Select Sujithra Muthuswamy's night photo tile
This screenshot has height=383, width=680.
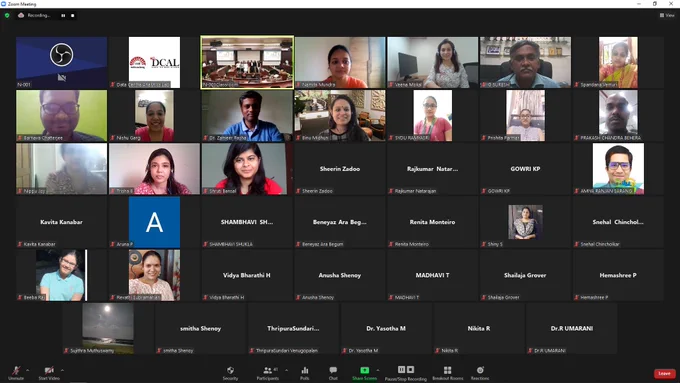[108, 329]
